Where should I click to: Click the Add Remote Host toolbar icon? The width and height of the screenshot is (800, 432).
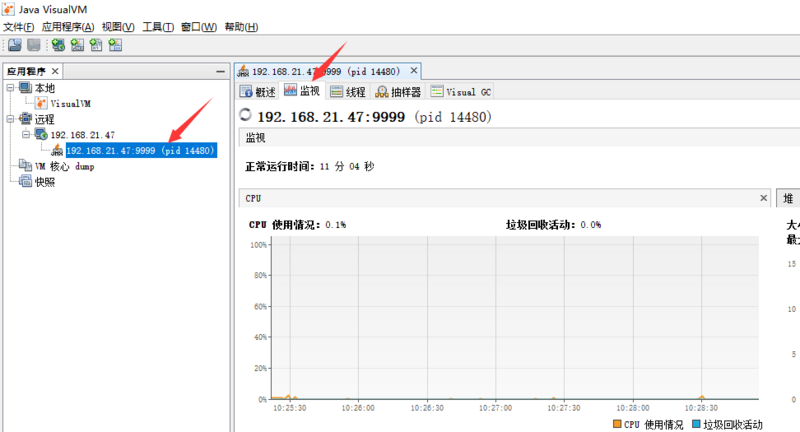point(58,45)
